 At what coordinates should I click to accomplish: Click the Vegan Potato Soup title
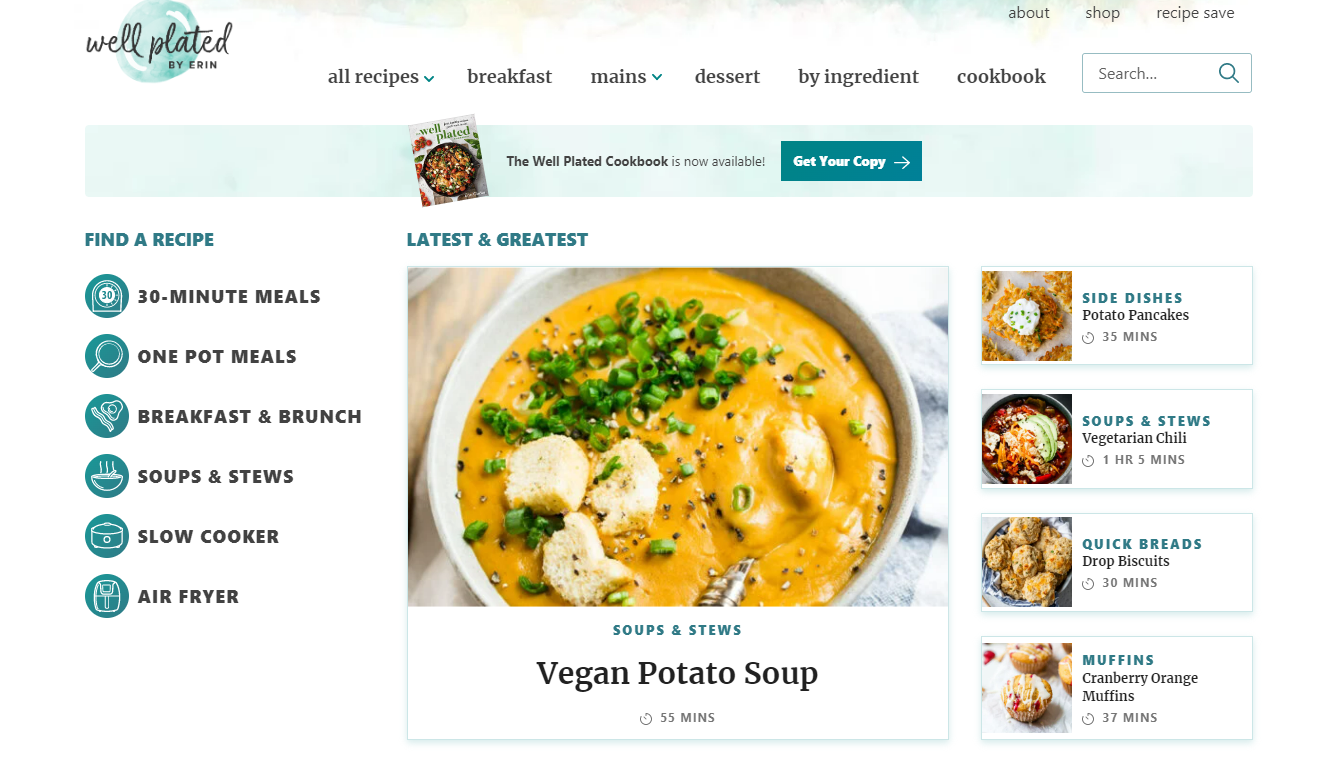coord(677,673)
